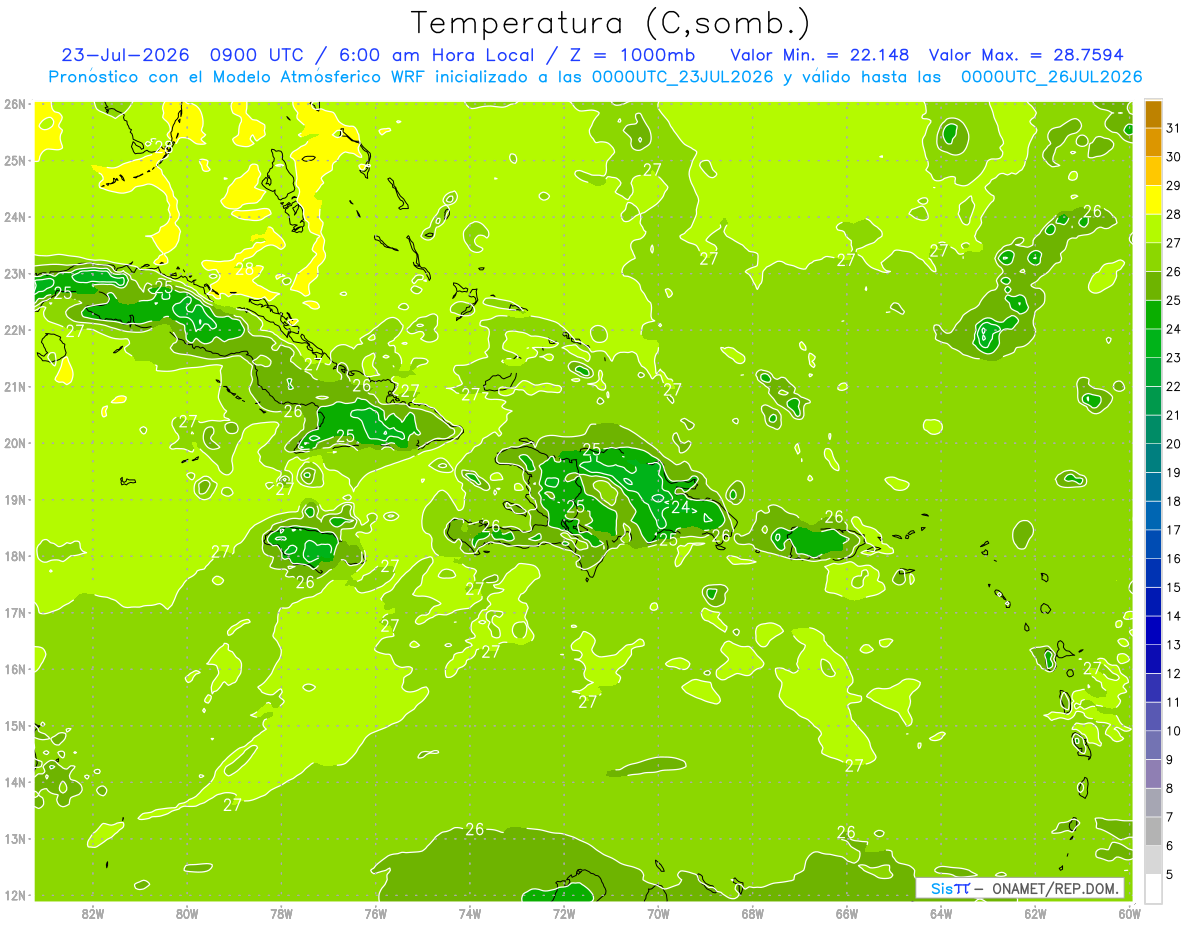Click the legend value 12 on the color scale
The height and width of the screenshot is (927, 1200).
(1173, 673)
